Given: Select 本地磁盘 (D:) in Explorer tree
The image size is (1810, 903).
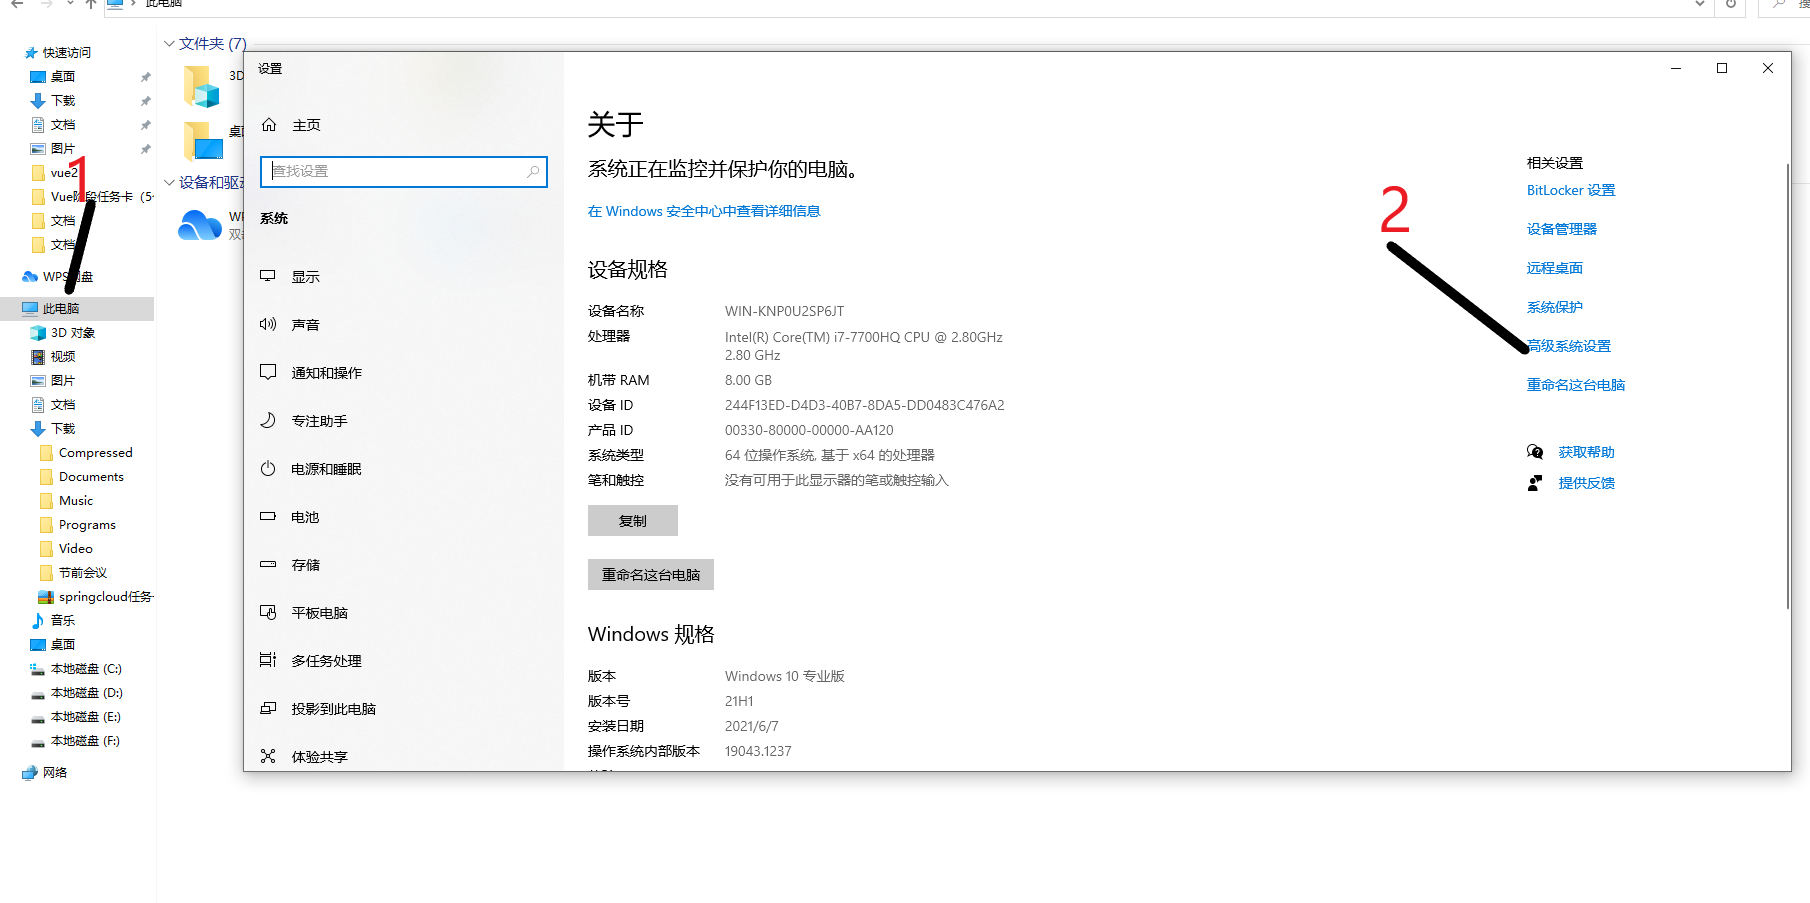Looking at the screenshot, I should click(x=86, y=693).
